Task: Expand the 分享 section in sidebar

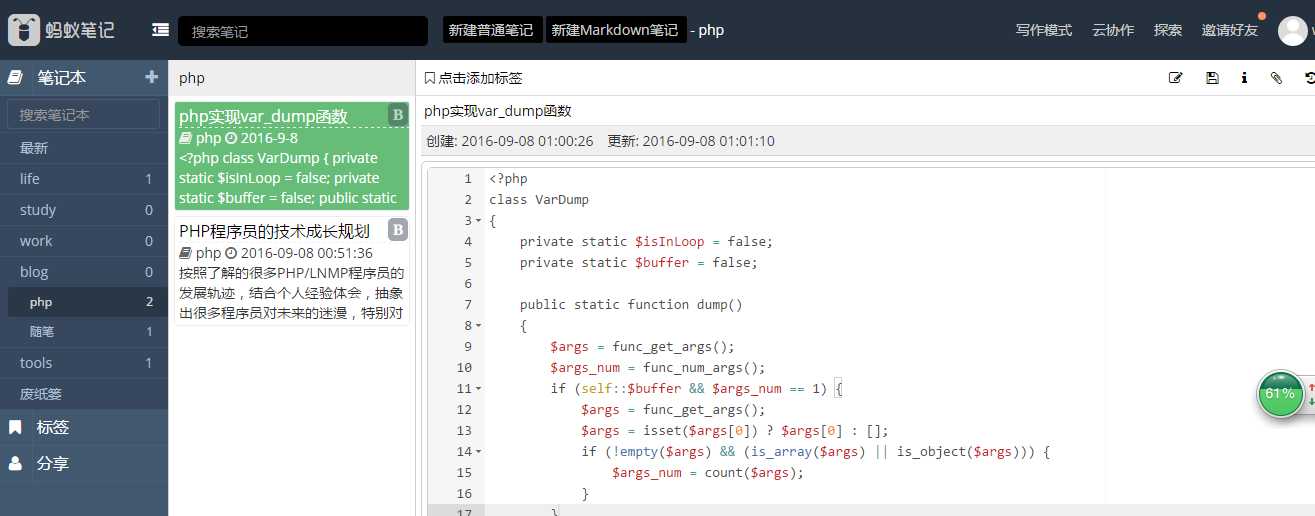Action: point(84,464)
